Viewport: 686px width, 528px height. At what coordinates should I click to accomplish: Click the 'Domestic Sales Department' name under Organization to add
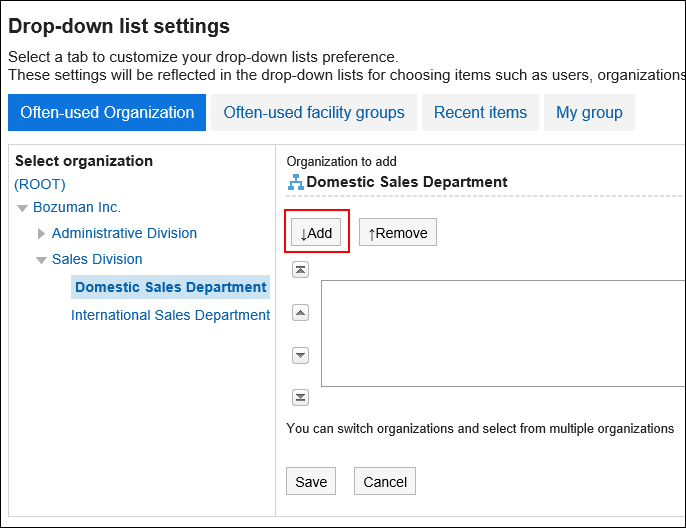407,182
